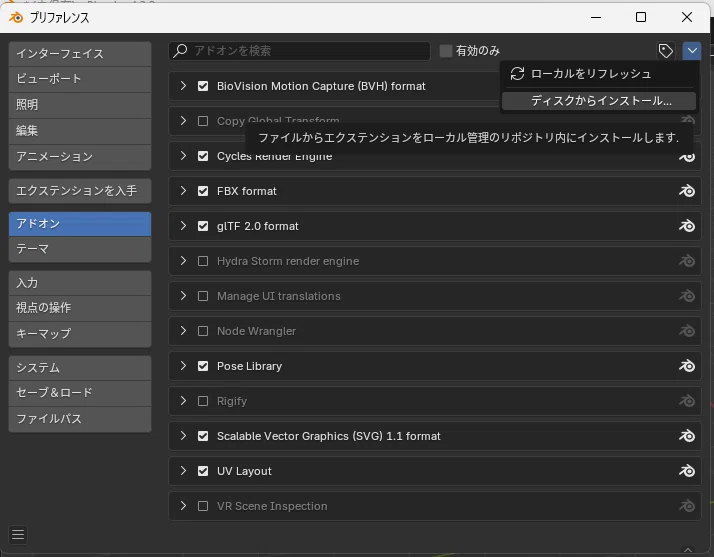The height and width of the screenshot is (557, 714).
Task: Click the refresh arrows icon beside ローカルをリフレッシュ
Action: [517, 74]
